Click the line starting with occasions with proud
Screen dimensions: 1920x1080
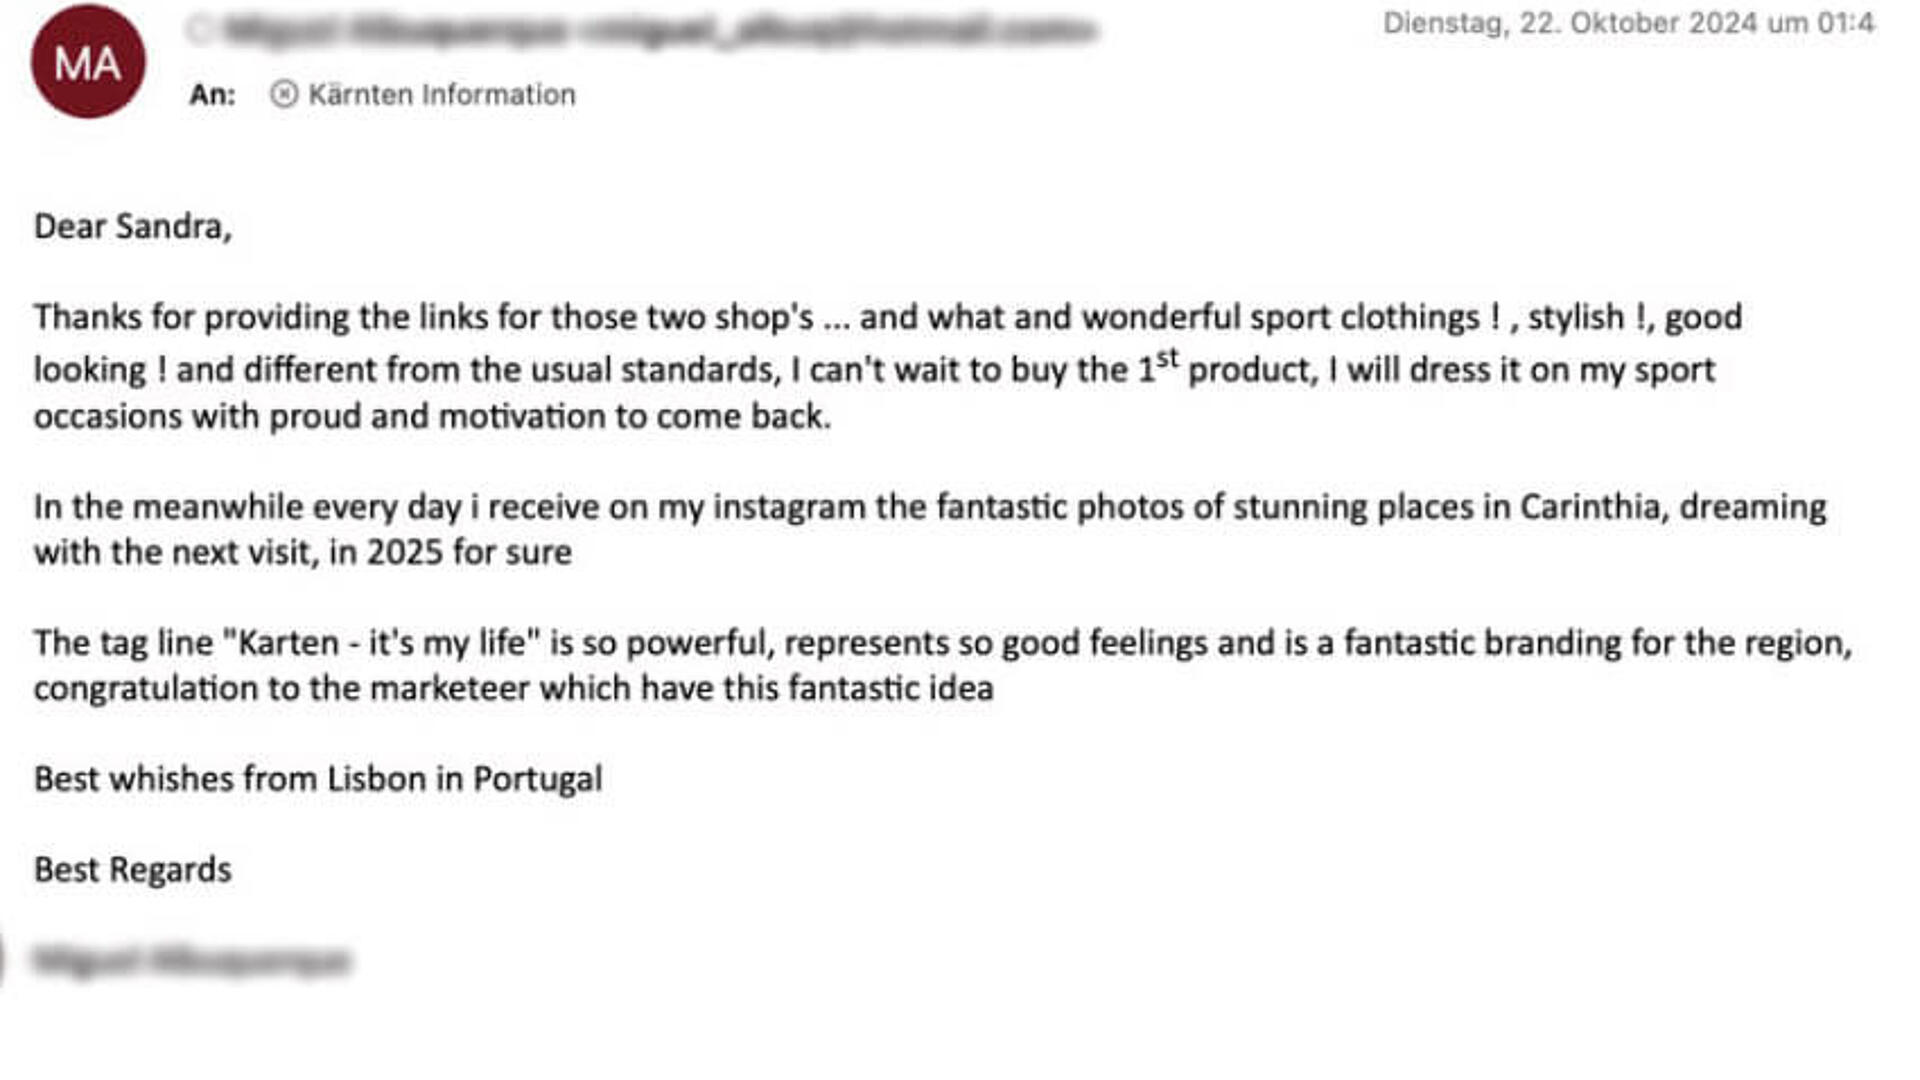(x=433, y=416)
